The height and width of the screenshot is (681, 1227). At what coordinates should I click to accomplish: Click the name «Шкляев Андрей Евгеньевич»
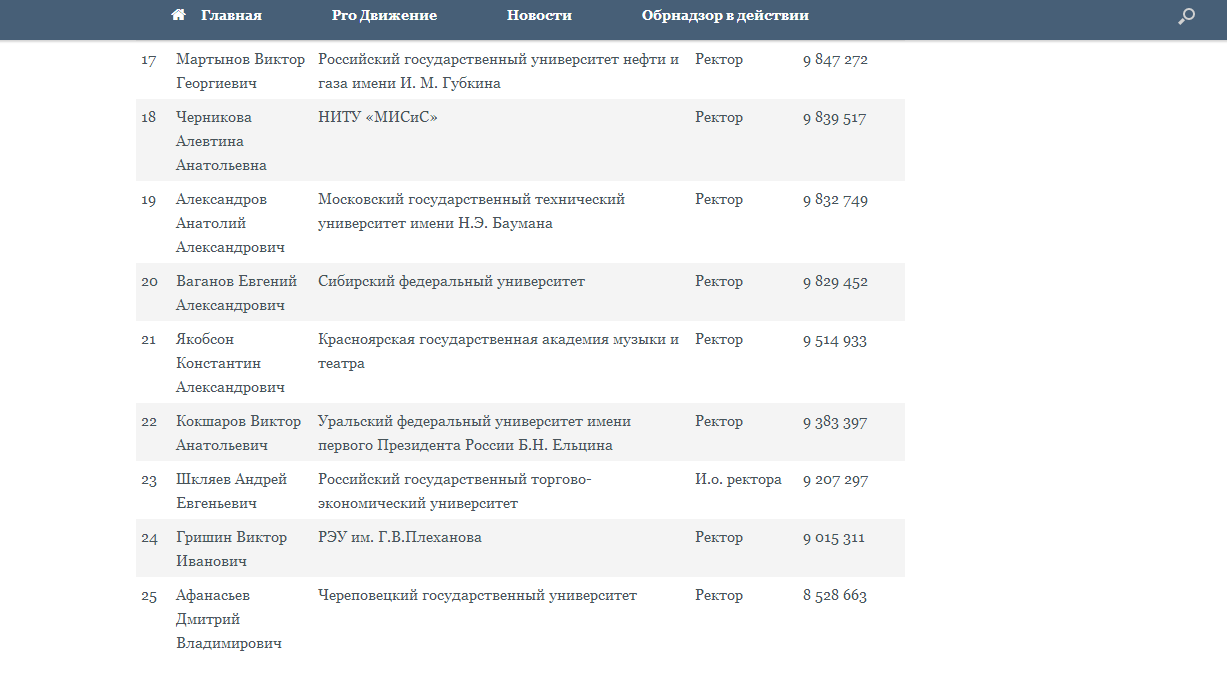pyautogui.click(x=231, y=491)
